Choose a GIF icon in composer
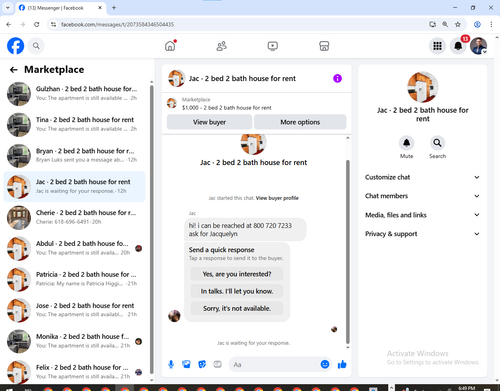Viewport: 500px width, 391px height. [x=217, y=364]
